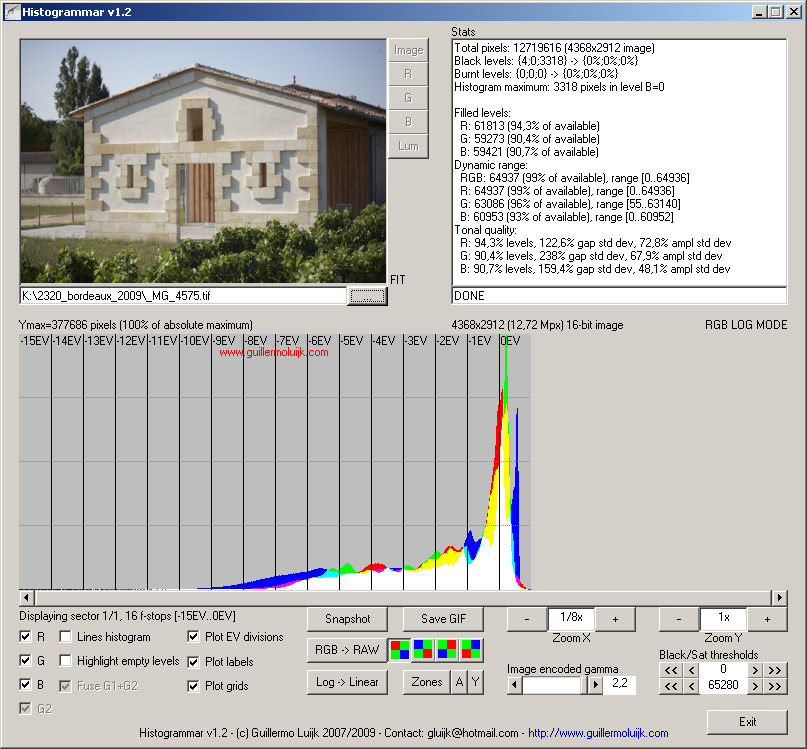Click the Exit button

747,722
